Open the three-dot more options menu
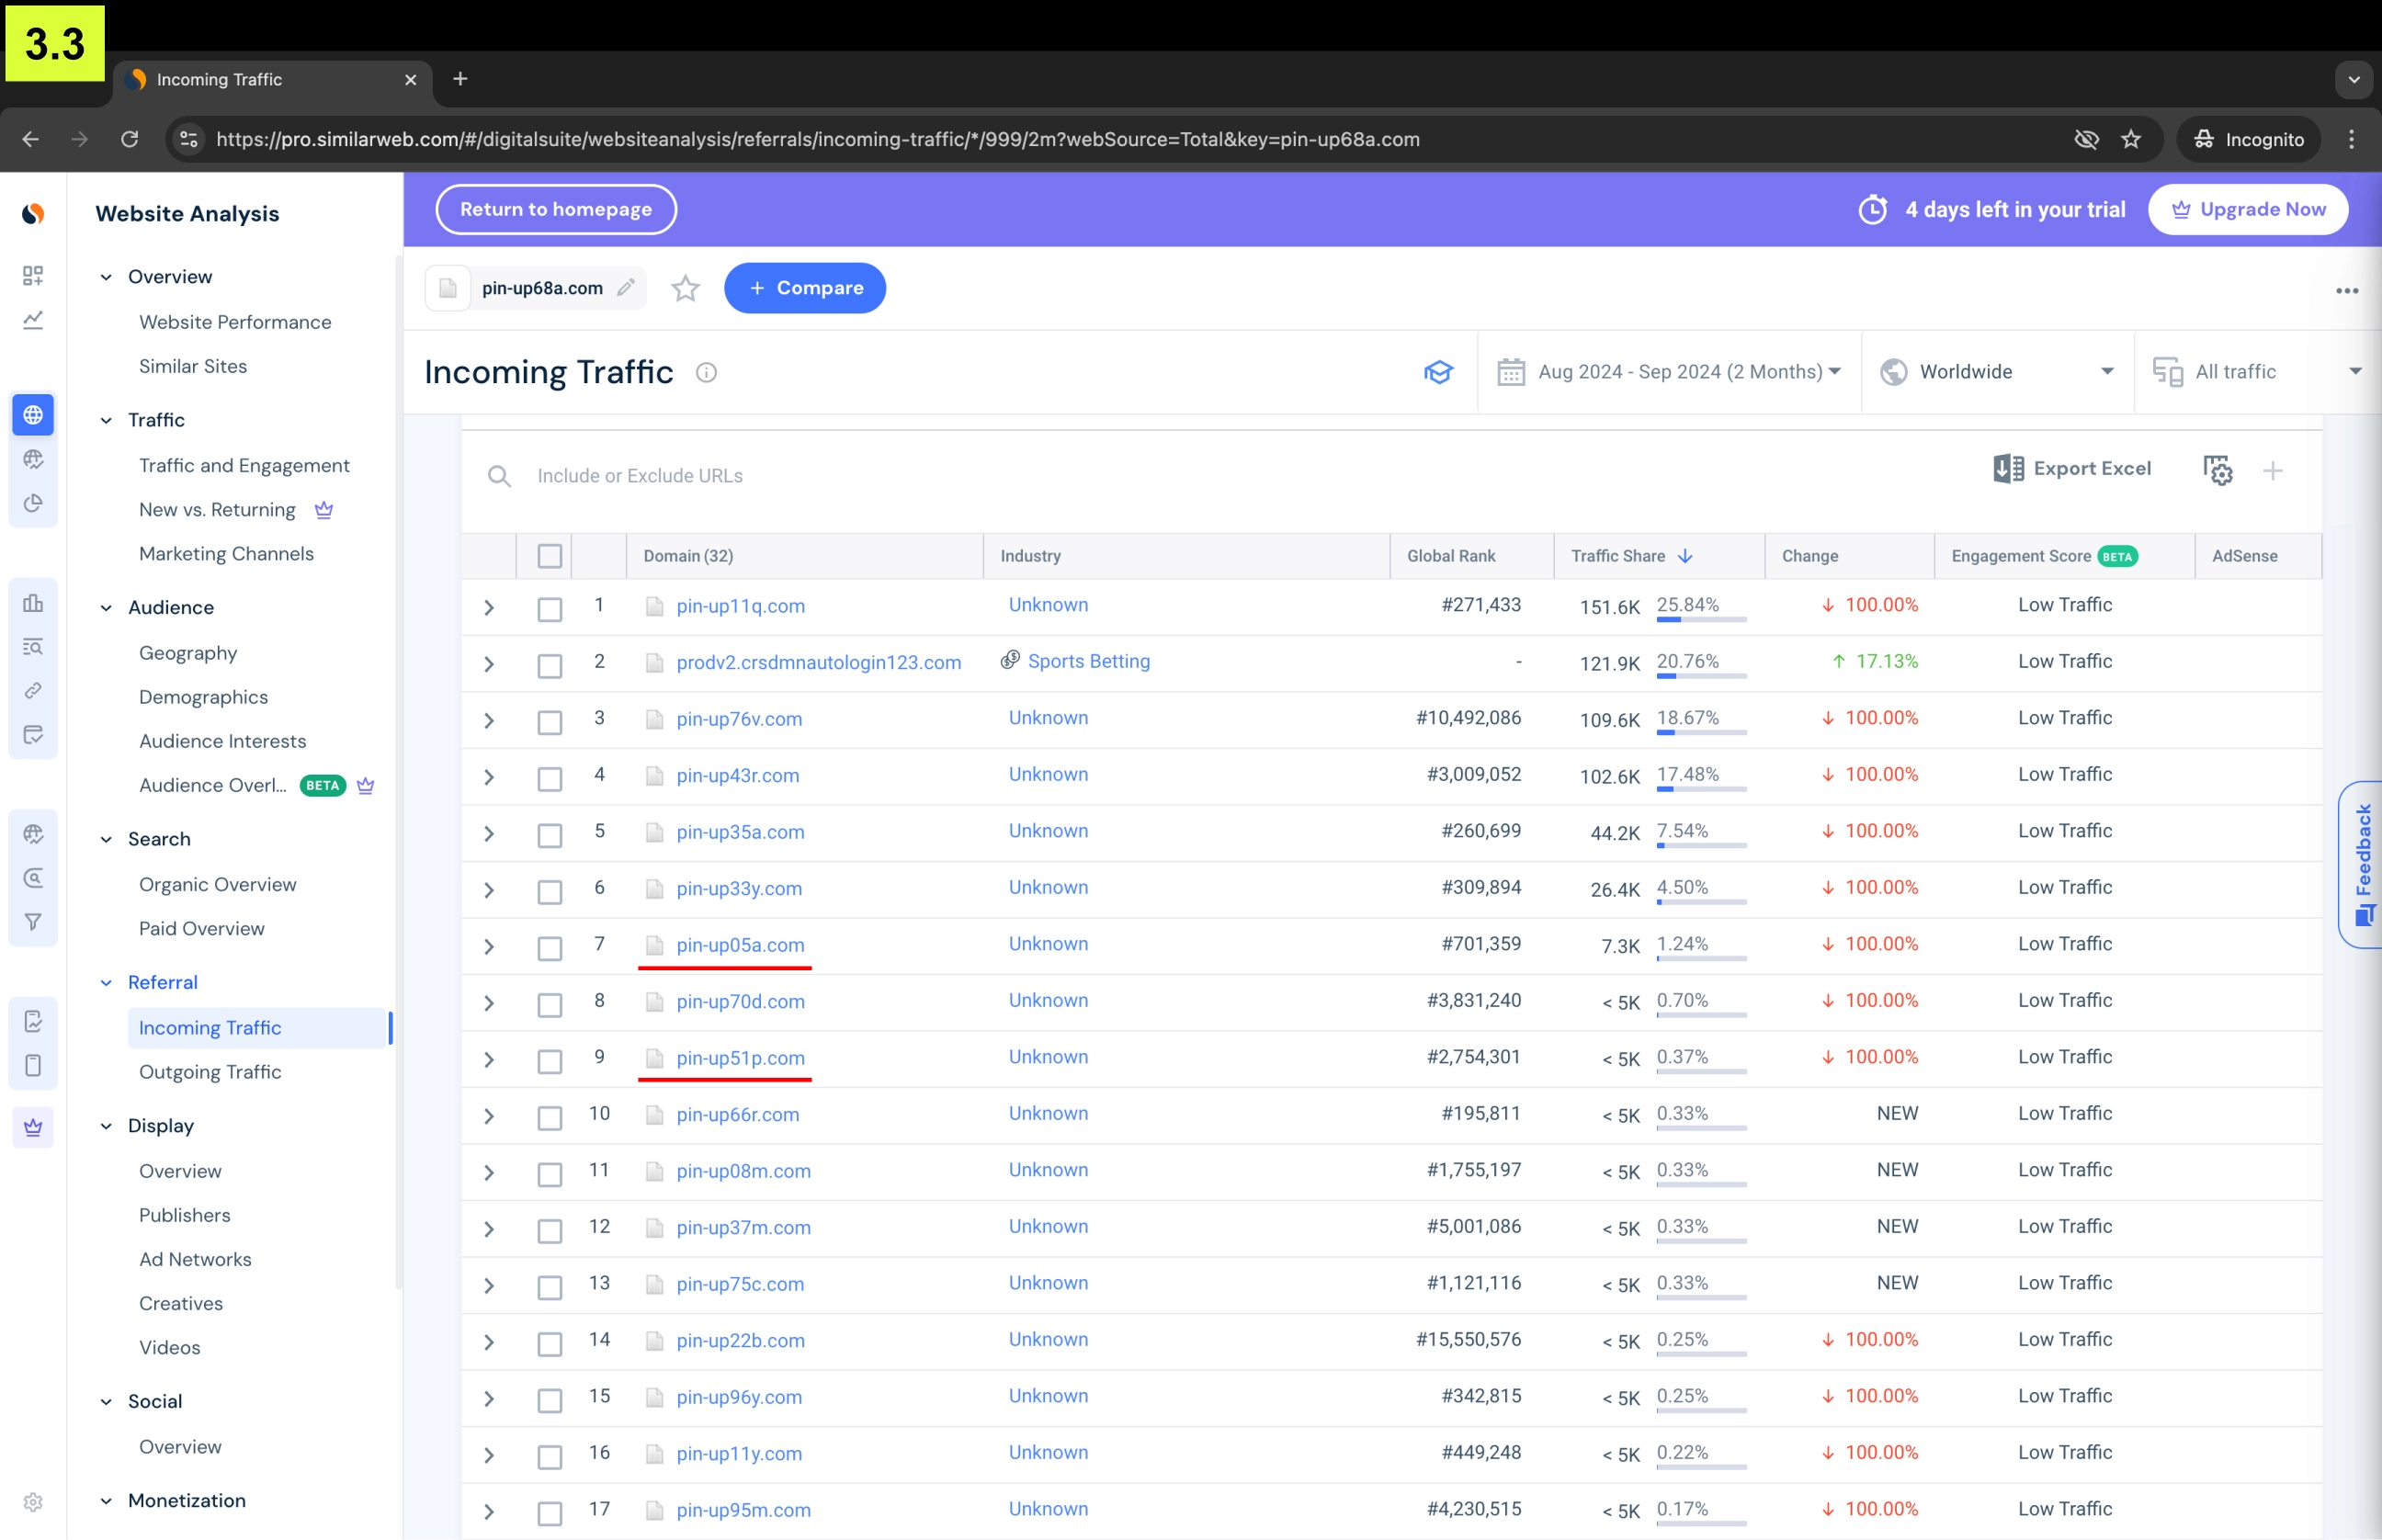Image resolution: width=2382 pixels, height=1540 pixels. [x=2346, y=291]
